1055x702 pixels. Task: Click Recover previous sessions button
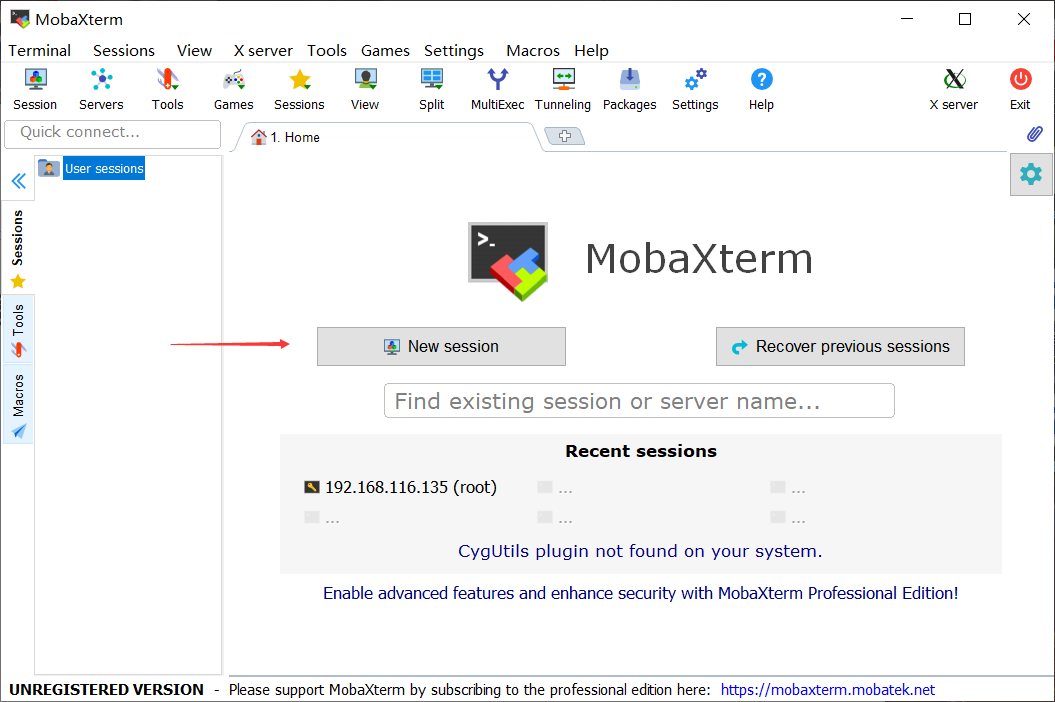coord(840,347)
